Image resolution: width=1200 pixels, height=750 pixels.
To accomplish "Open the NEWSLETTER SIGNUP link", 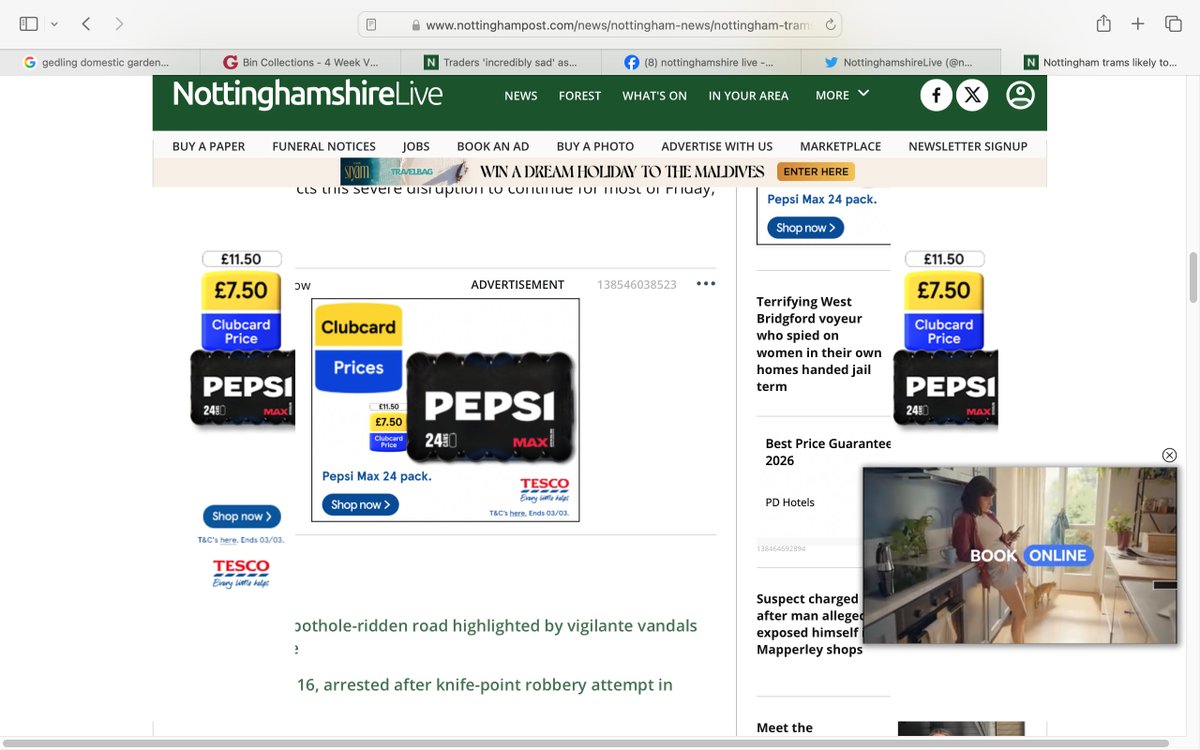I will pyautogui.click(x=968, y=146).
